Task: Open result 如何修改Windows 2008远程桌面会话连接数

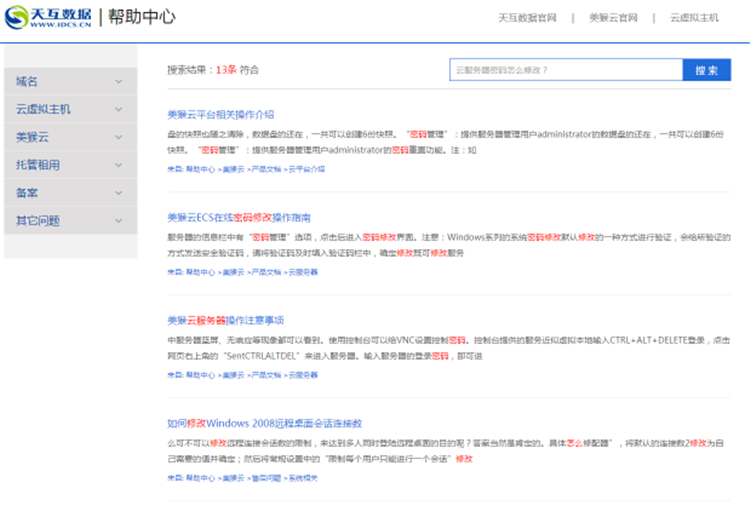Action: tap(265, 423)
